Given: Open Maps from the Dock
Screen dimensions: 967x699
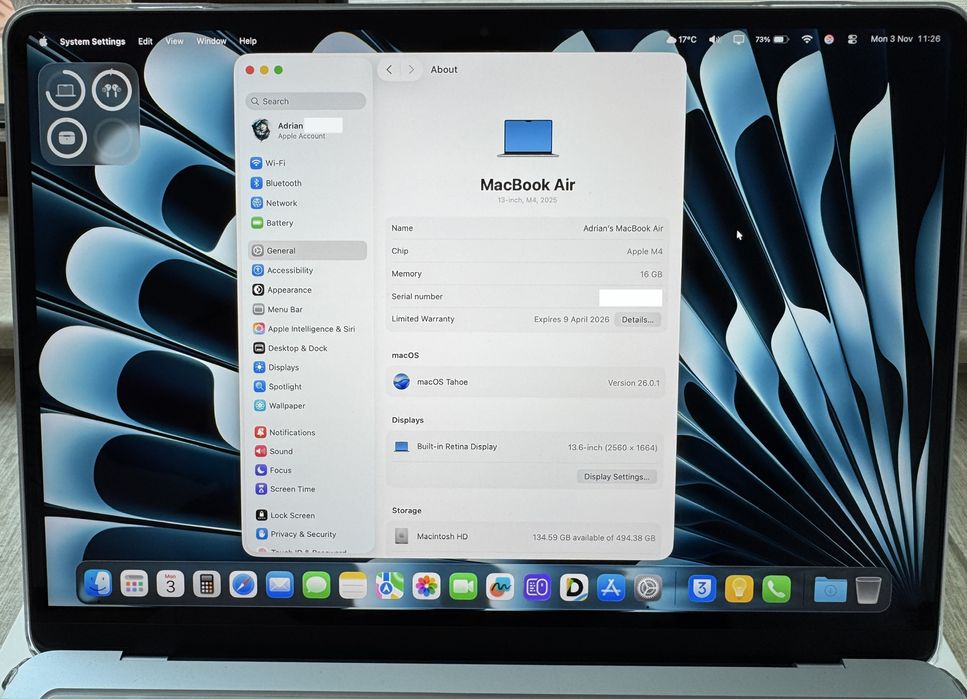Looking at the screenshot, I should 390,586.
